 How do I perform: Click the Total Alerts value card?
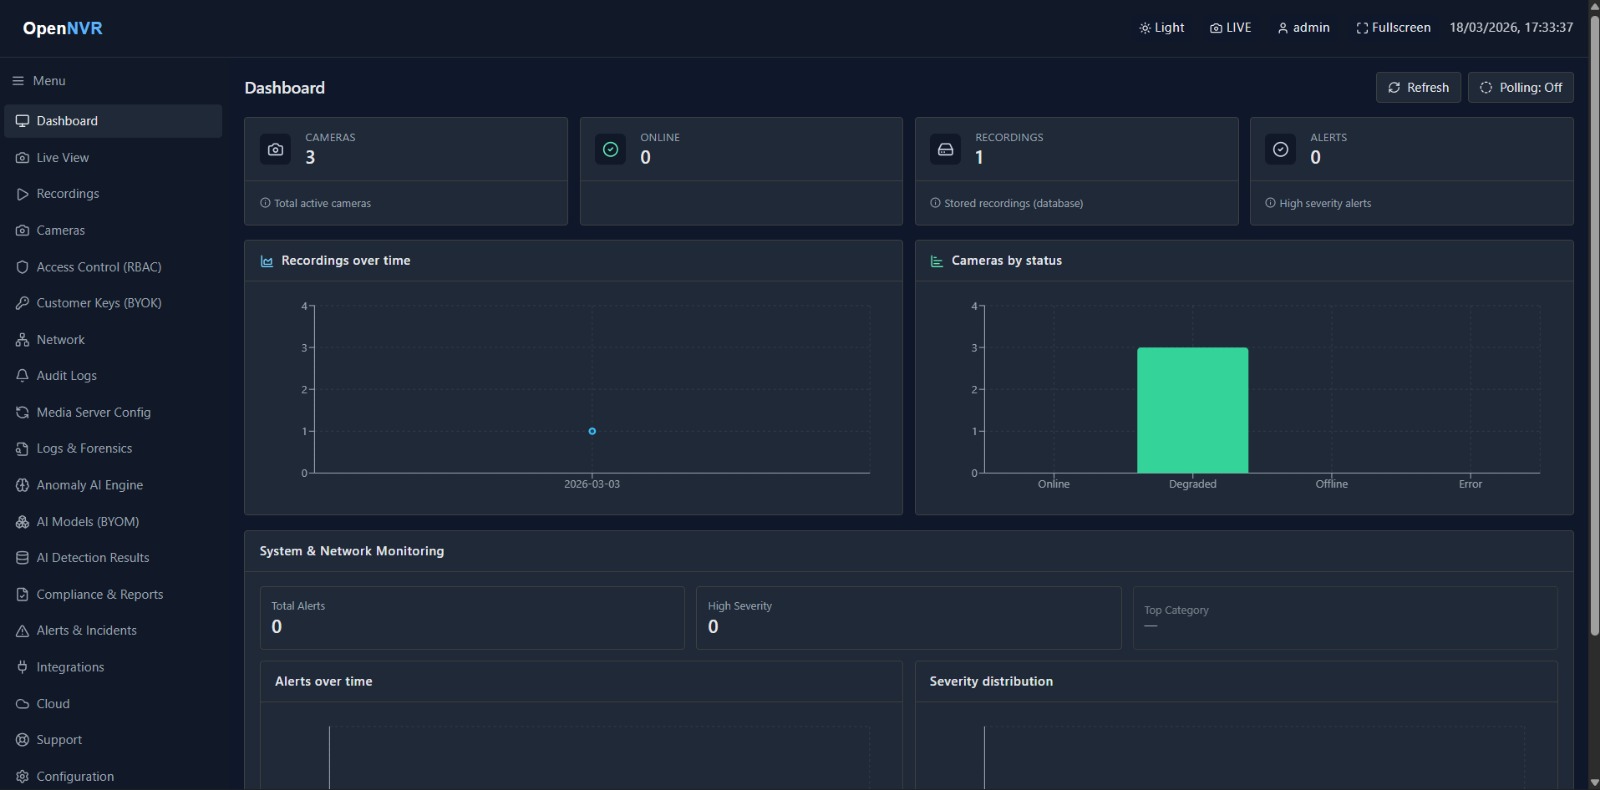472,618
